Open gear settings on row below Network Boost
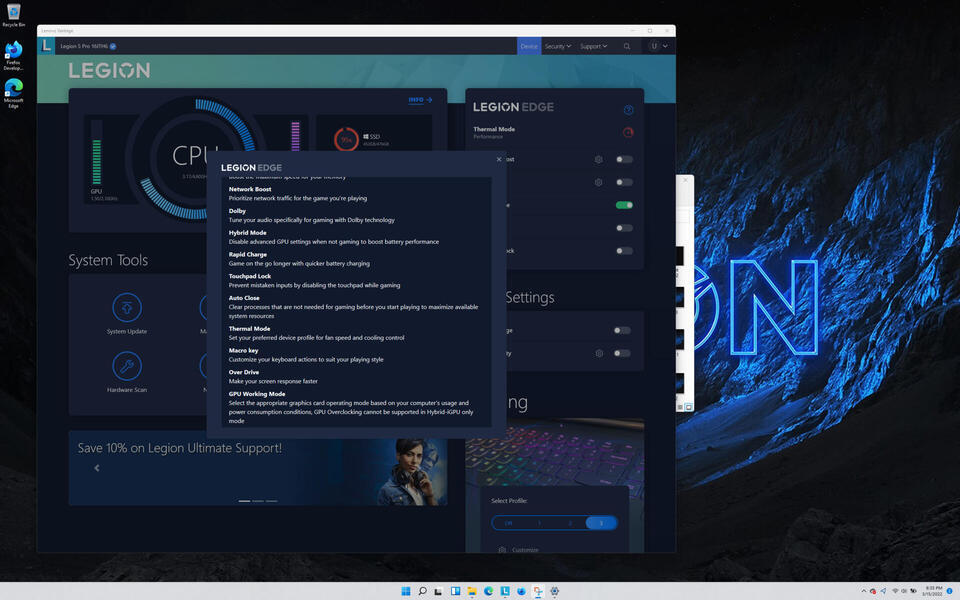 [x=598, y=182]
